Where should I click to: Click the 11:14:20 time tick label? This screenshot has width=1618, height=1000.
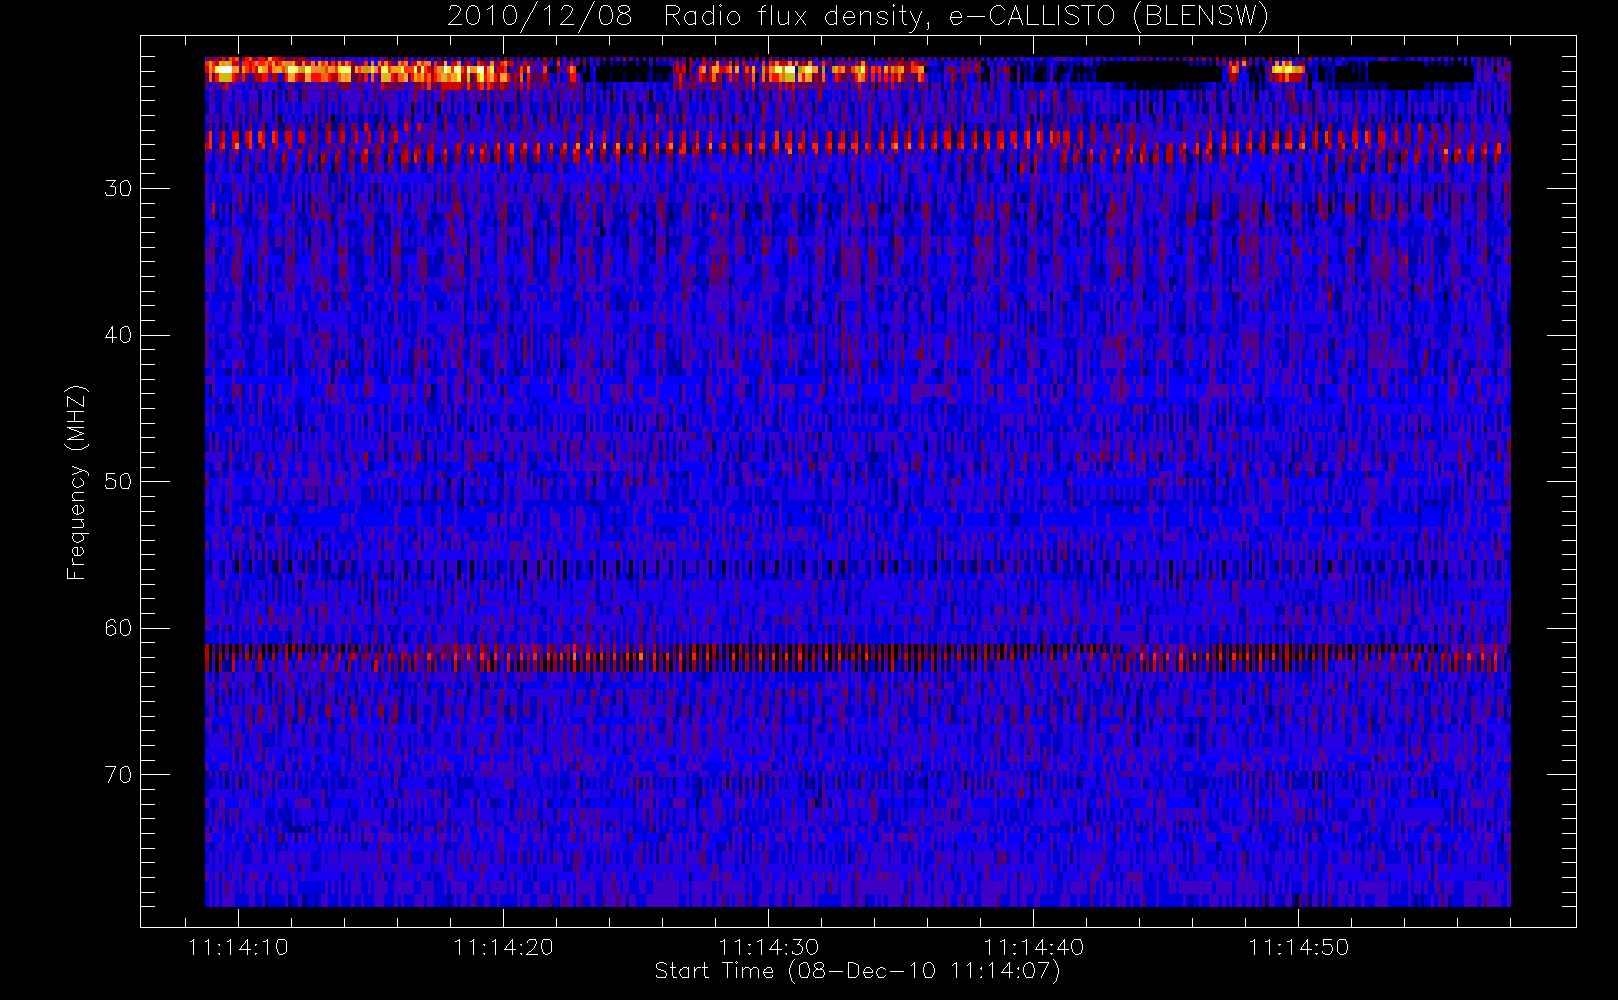(503, 947)
